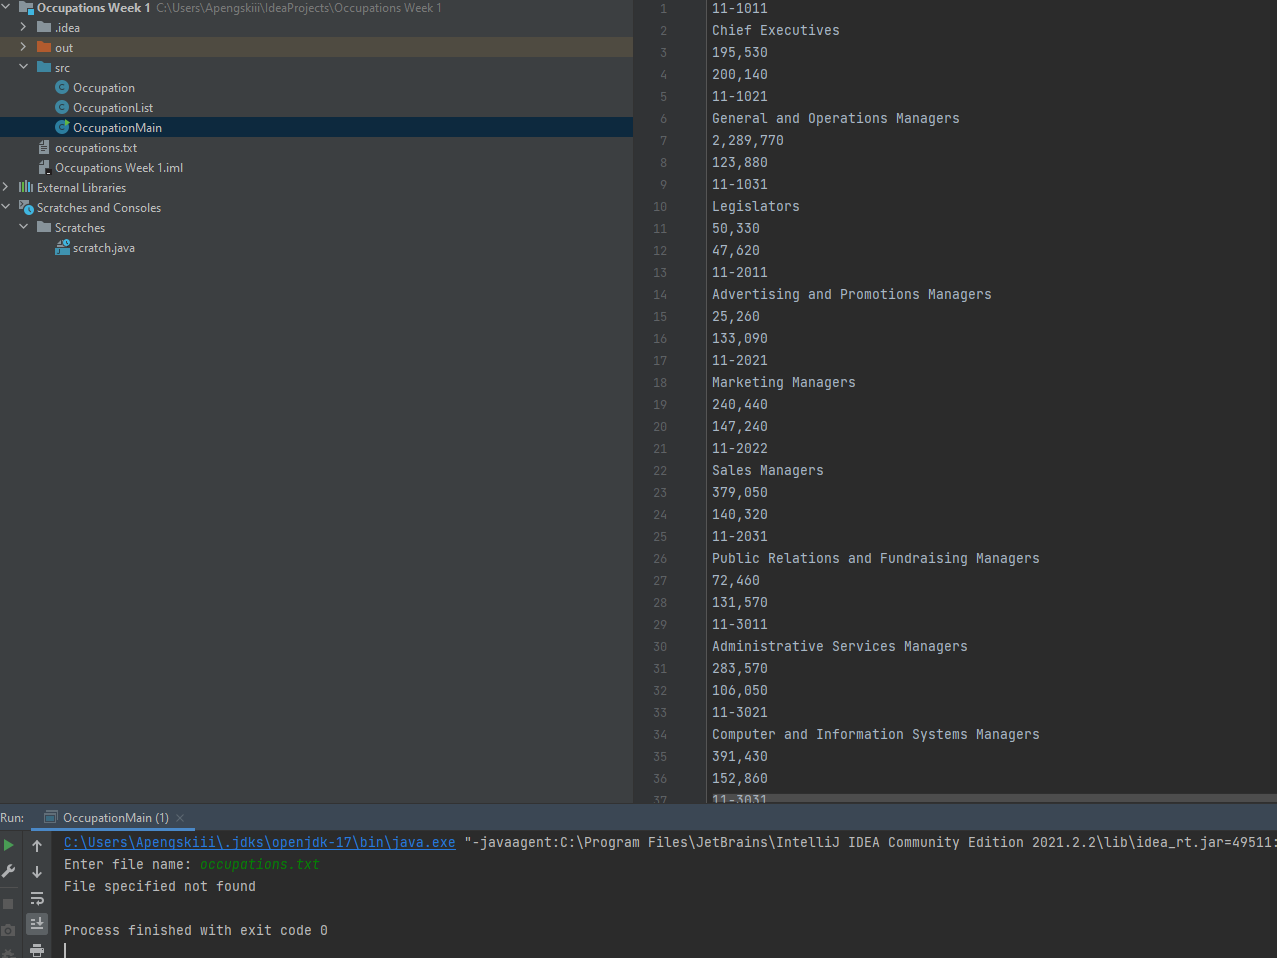Click 'Process finished with exit code 0'
Image resolution: width=1277 pixels, height=958 pixels.
click(196, 930)
